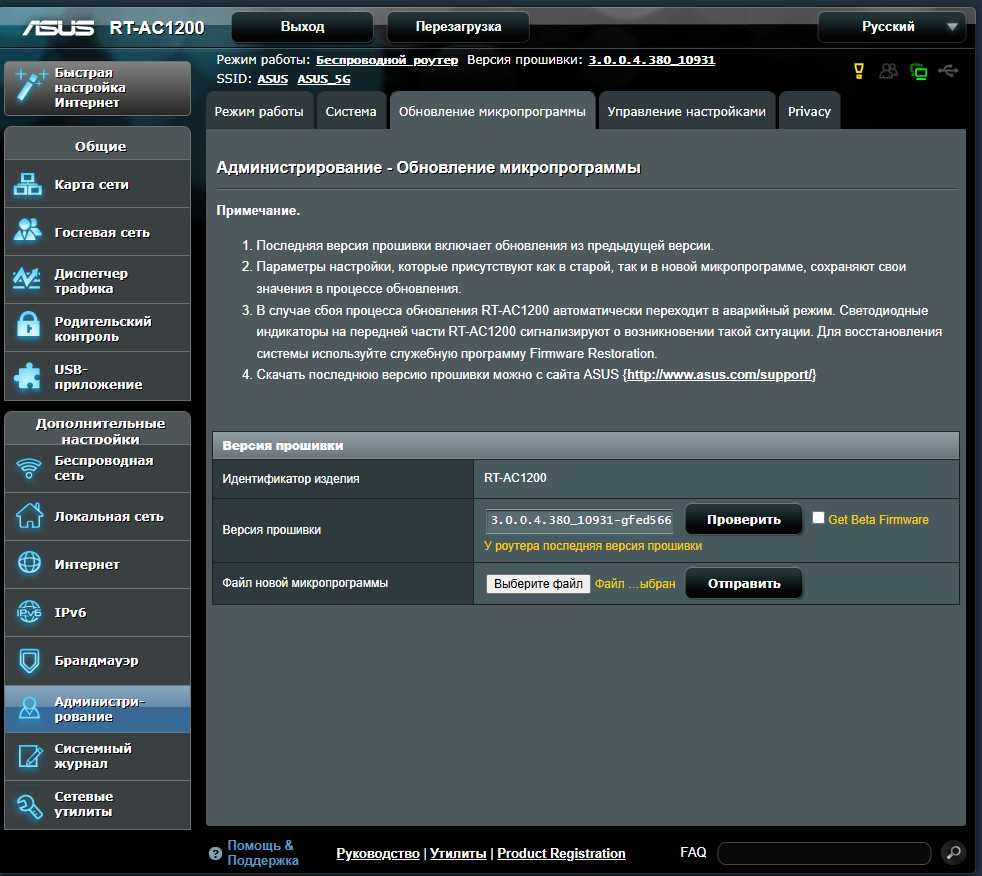Open the Privacy tab
The image size is (982, 876).
(x=809, y=111)
